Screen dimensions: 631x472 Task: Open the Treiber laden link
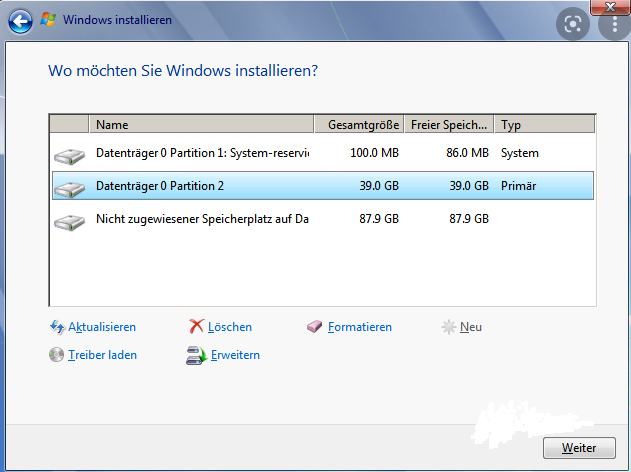[x=102, y=355]
